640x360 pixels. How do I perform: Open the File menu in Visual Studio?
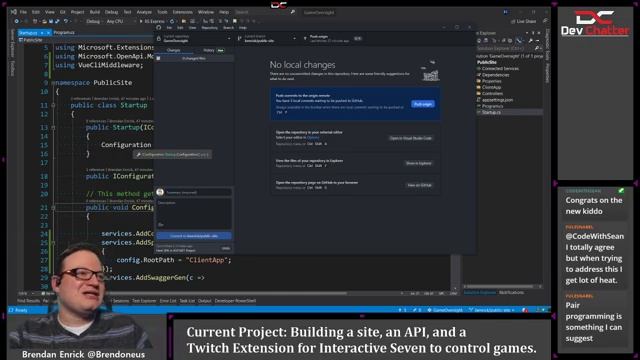pyautogui.click(x=23, y=12)
